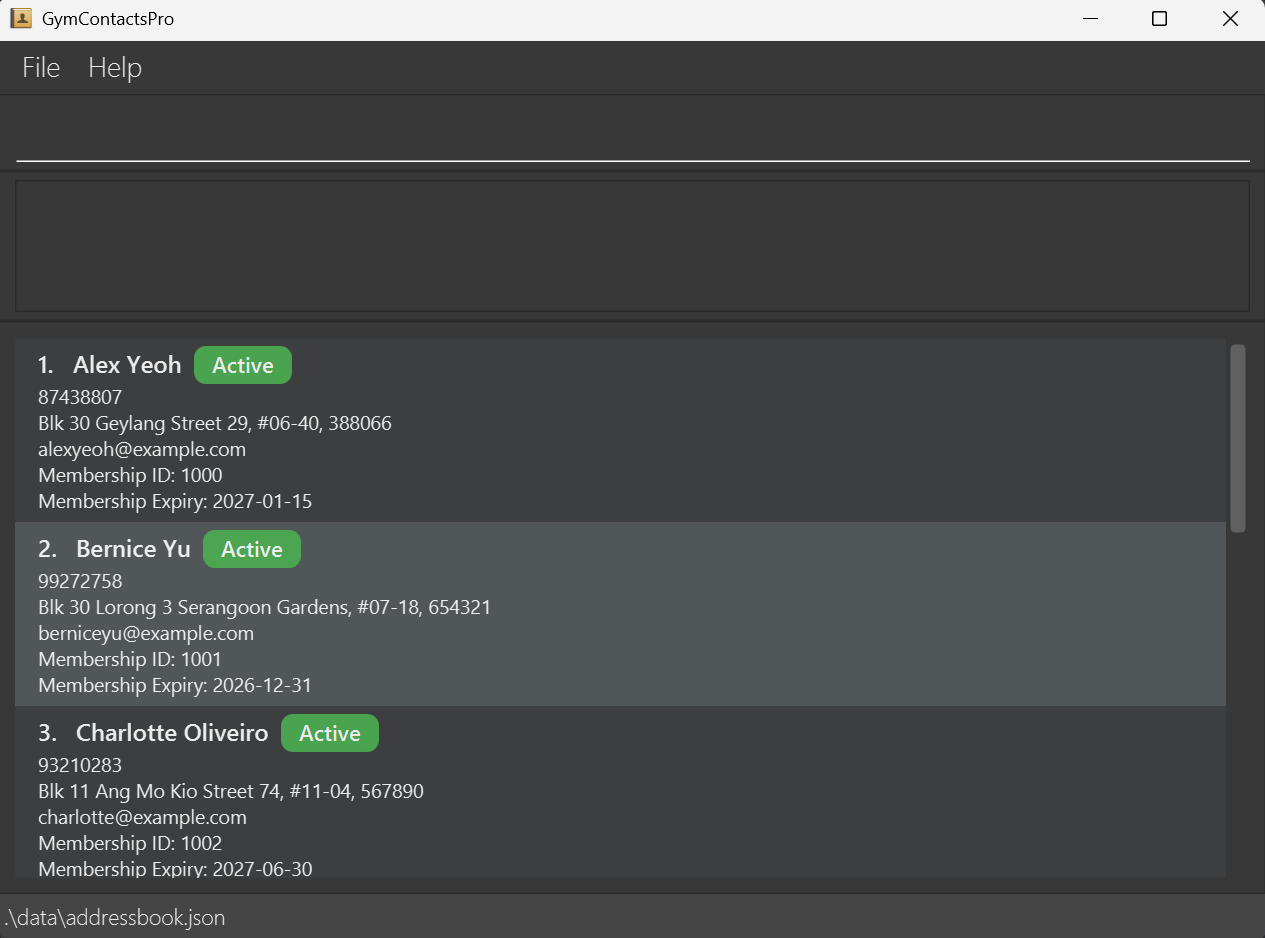This screenshot has height=938, width=1265.
Task: Click Alex Yeoh's green Active badge
Action: 243,366
